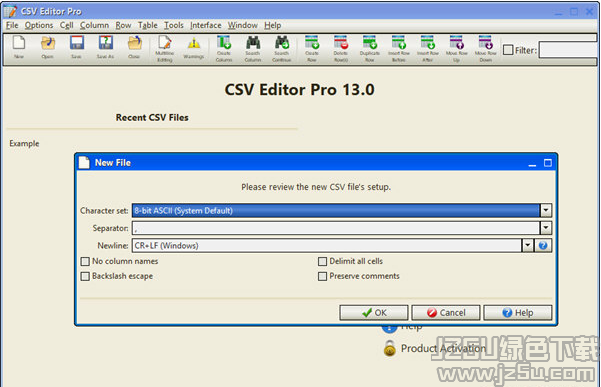
Task: Expand the Newline dropdown arrow
Action: coord(527,245)
